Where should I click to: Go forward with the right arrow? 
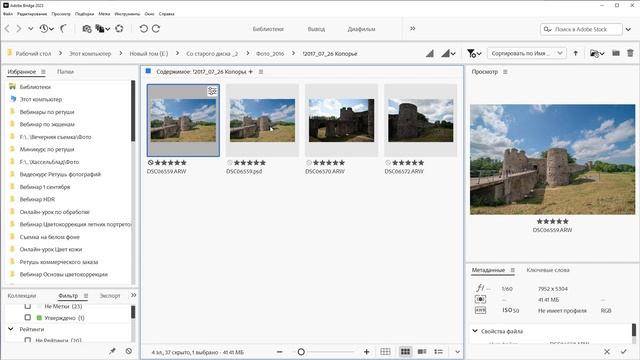[x=19, y=29]
